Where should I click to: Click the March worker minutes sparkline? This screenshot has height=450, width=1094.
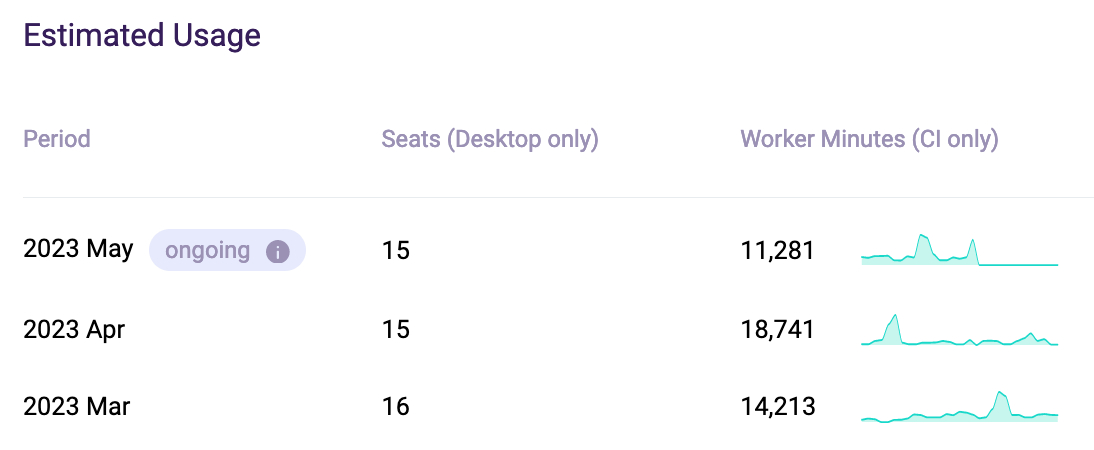[x=959, y=408]
